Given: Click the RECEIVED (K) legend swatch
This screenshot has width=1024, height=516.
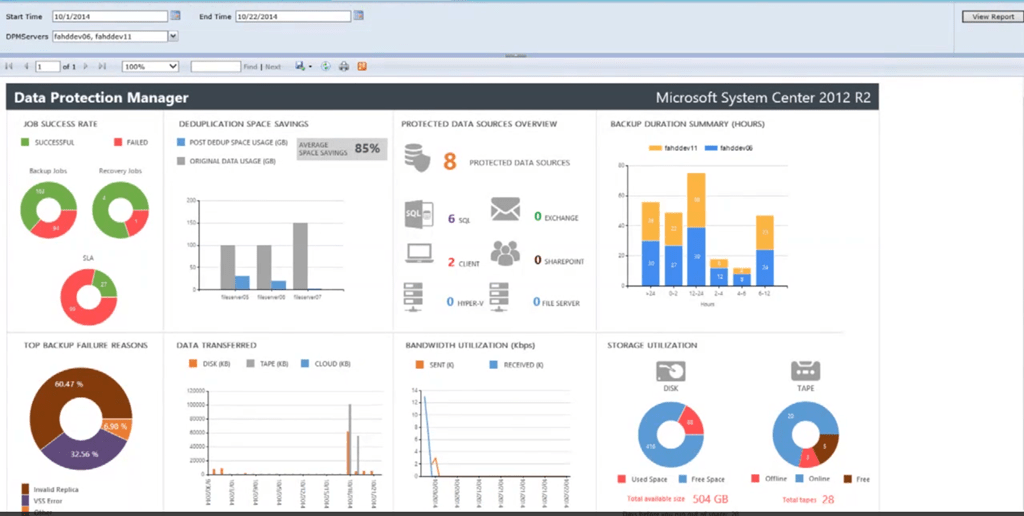Looking at the screenshot, I should [x=494, y=364].
